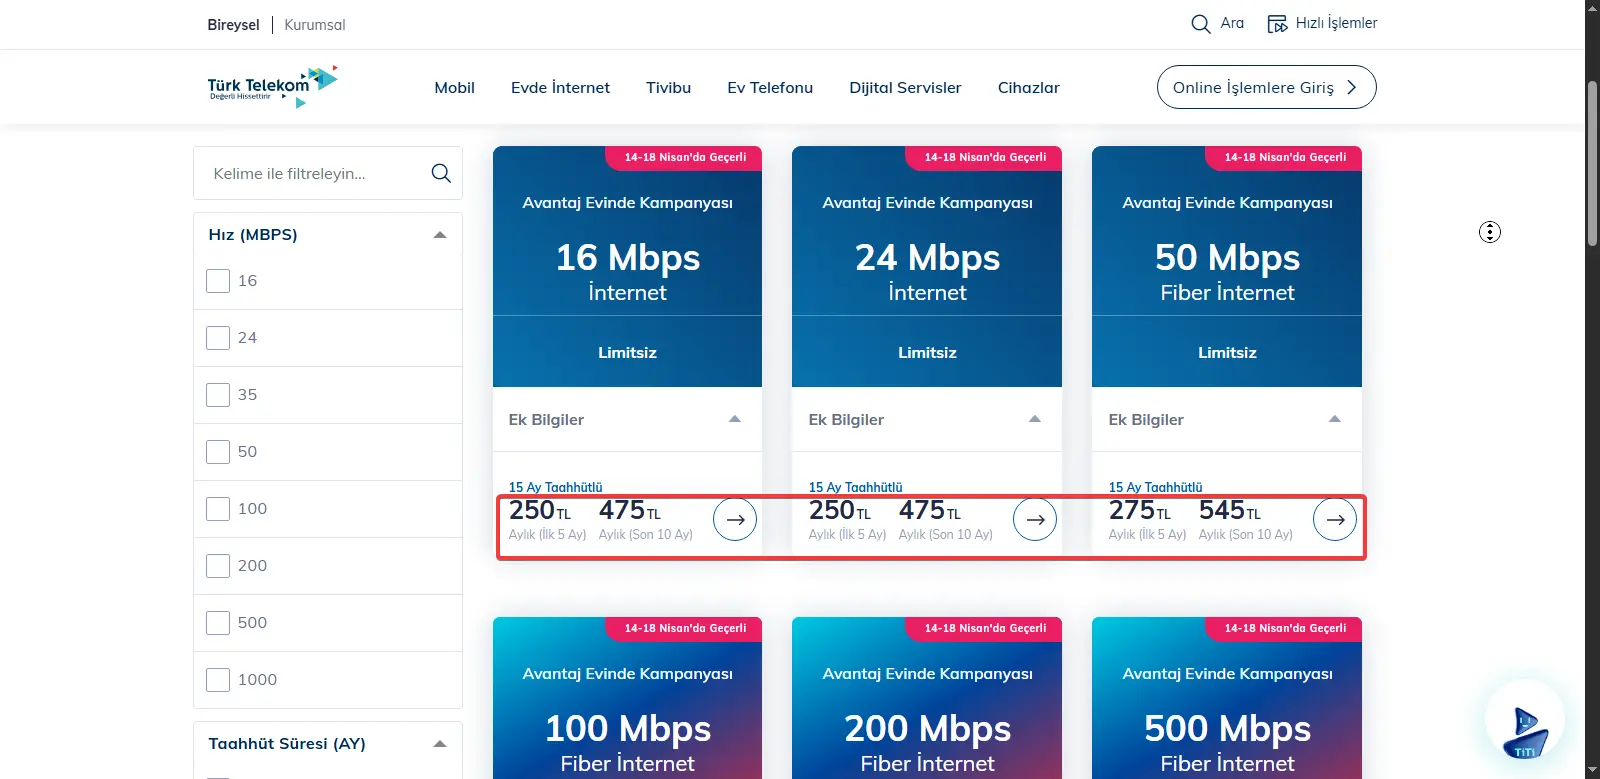Check the 16 Mbps speed filter
Screen dimensions: 1600x779
click(x=218, y=281)
